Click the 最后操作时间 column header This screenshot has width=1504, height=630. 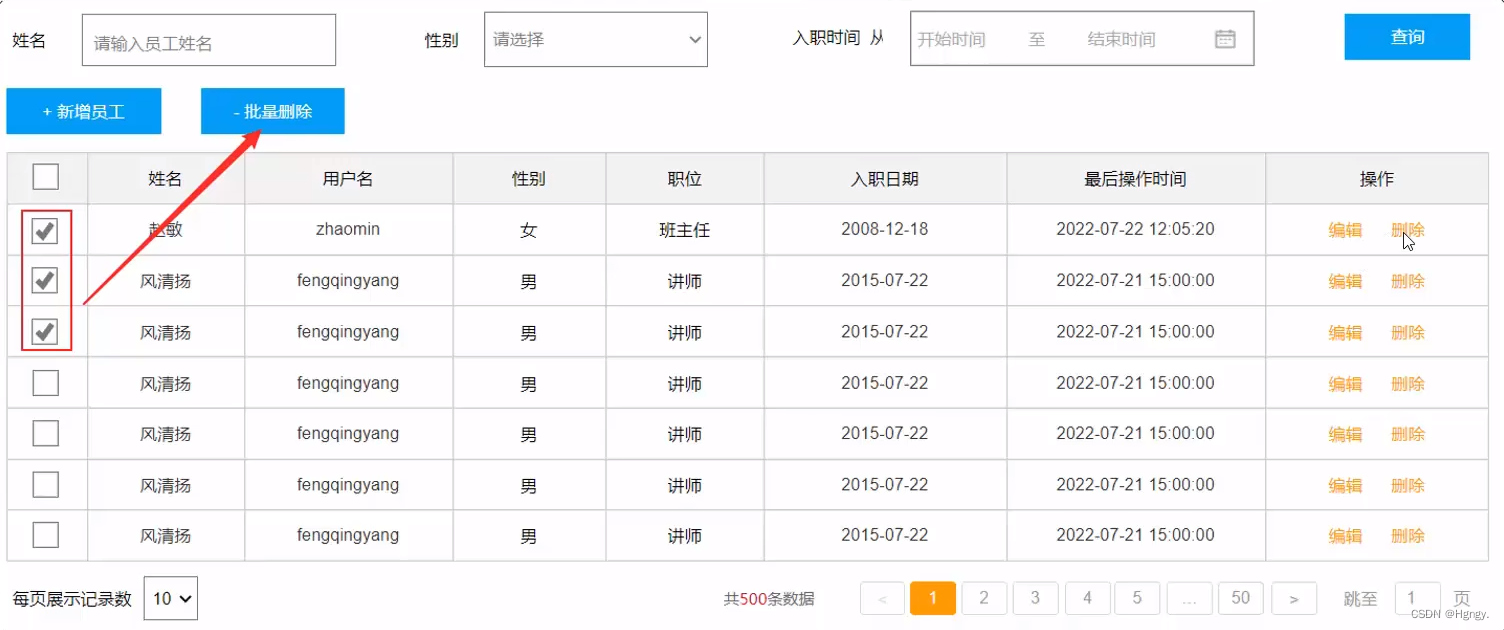(1136, 179)
